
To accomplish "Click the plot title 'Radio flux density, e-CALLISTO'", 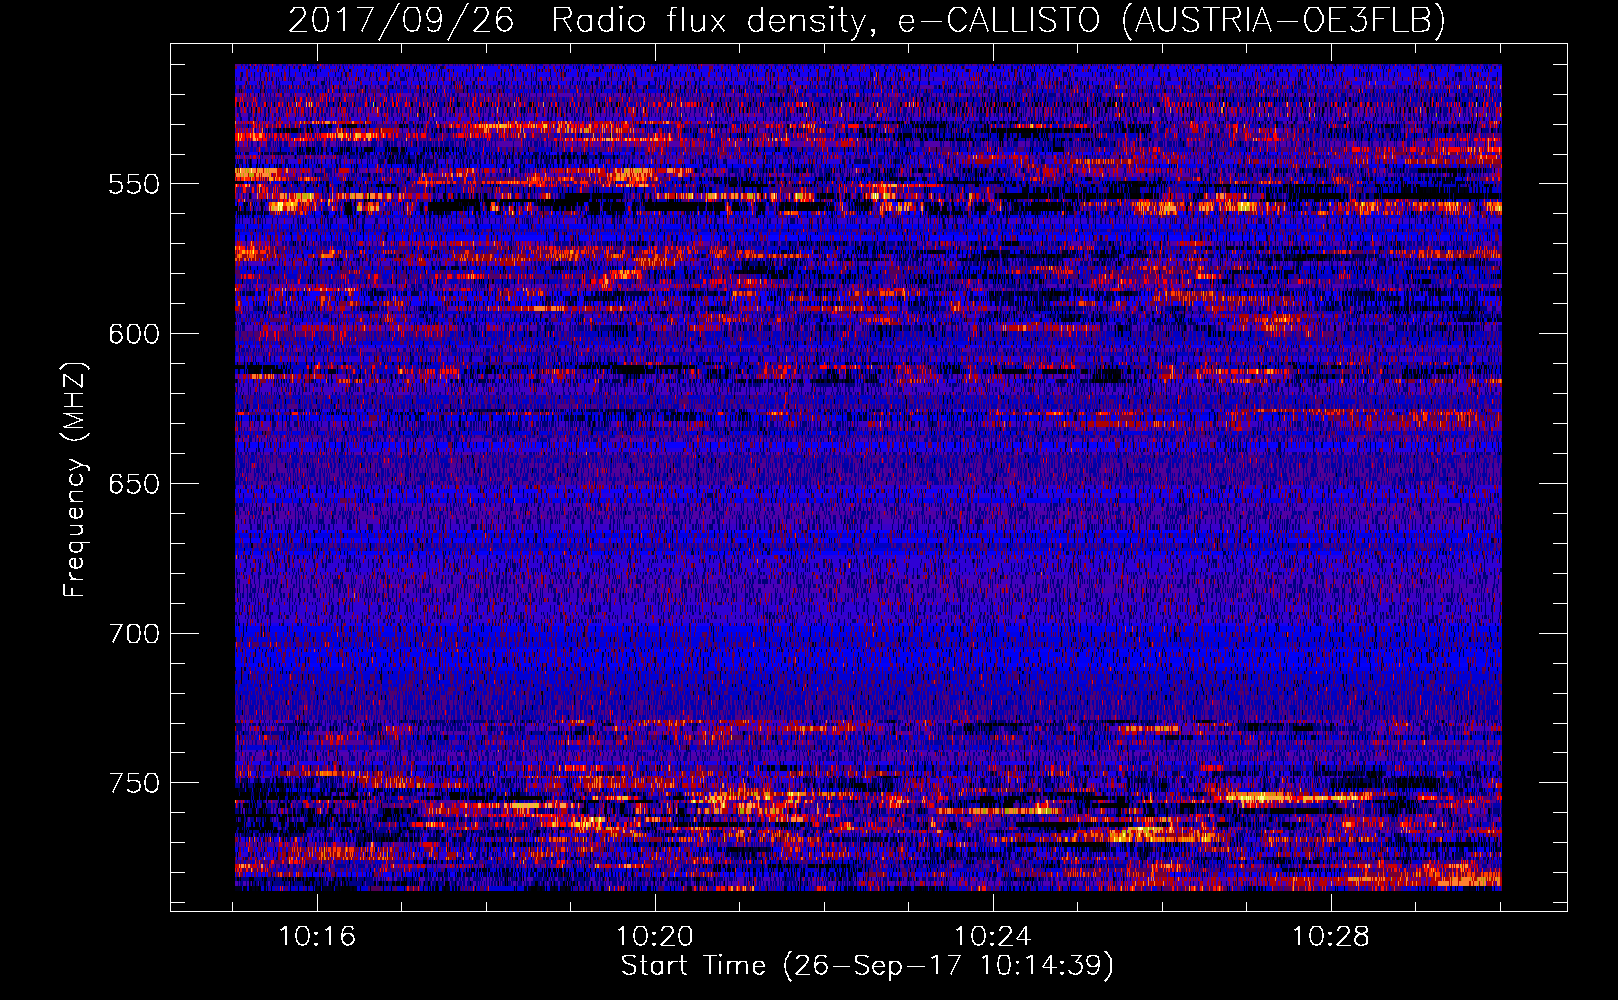I will [x=825, y=20].
